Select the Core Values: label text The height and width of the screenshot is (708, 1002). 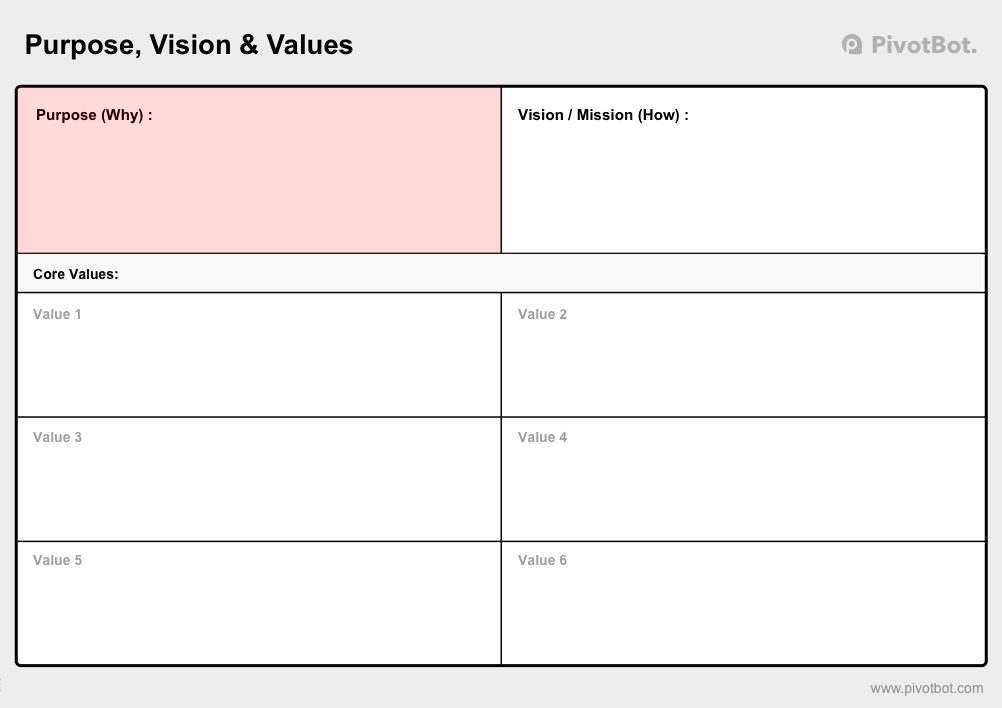(x=75, y=274)
